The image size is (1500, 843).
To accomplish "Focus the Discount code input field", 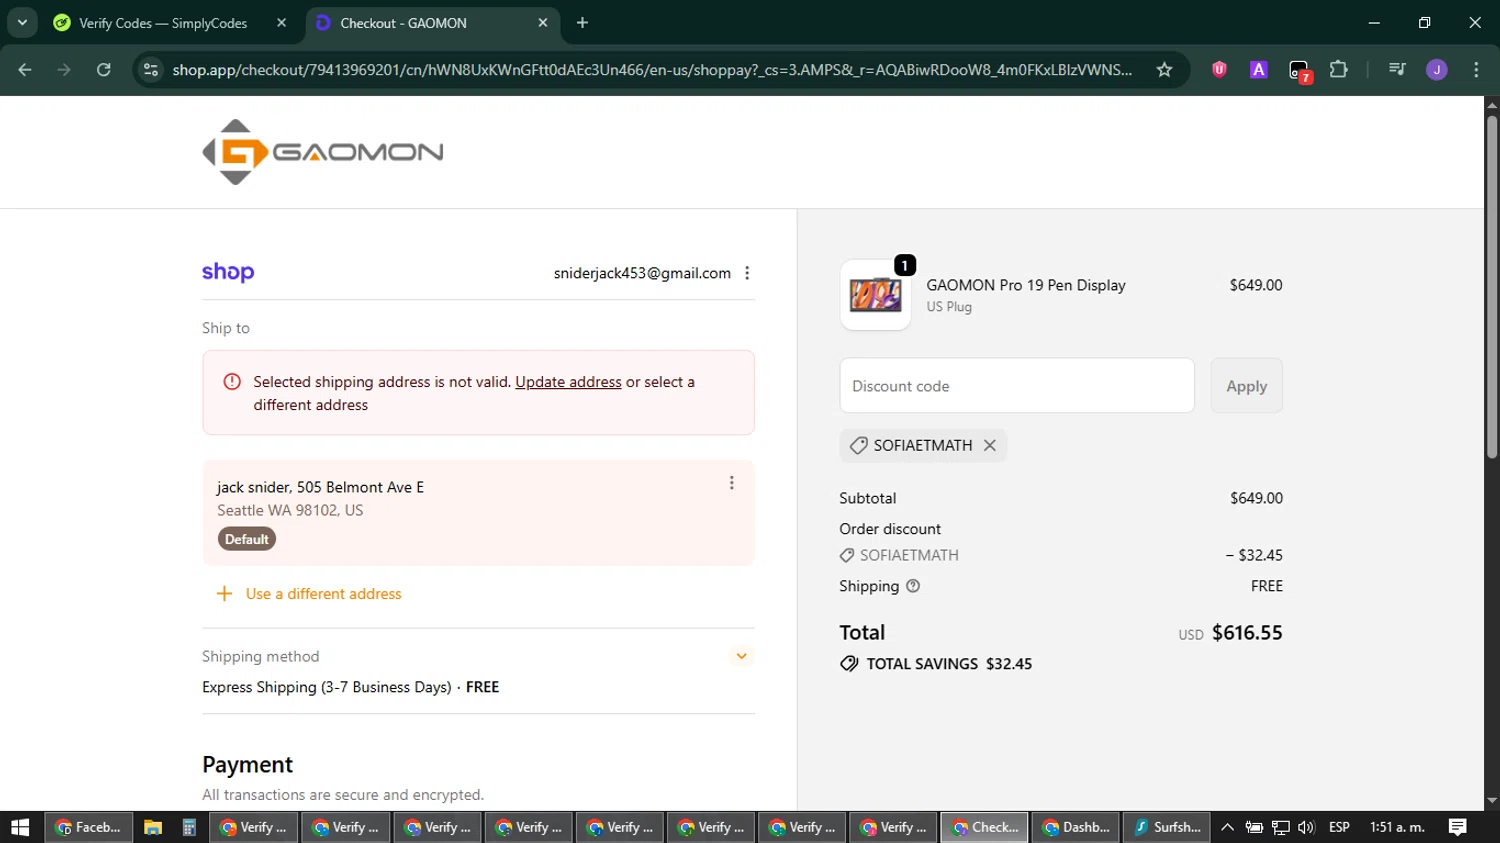I will pos(1017,386).
